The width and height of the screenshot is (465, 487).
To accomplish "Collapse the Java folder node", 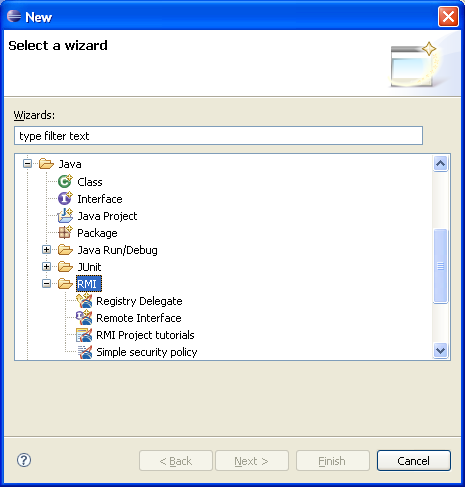I will tap(27, 164).
